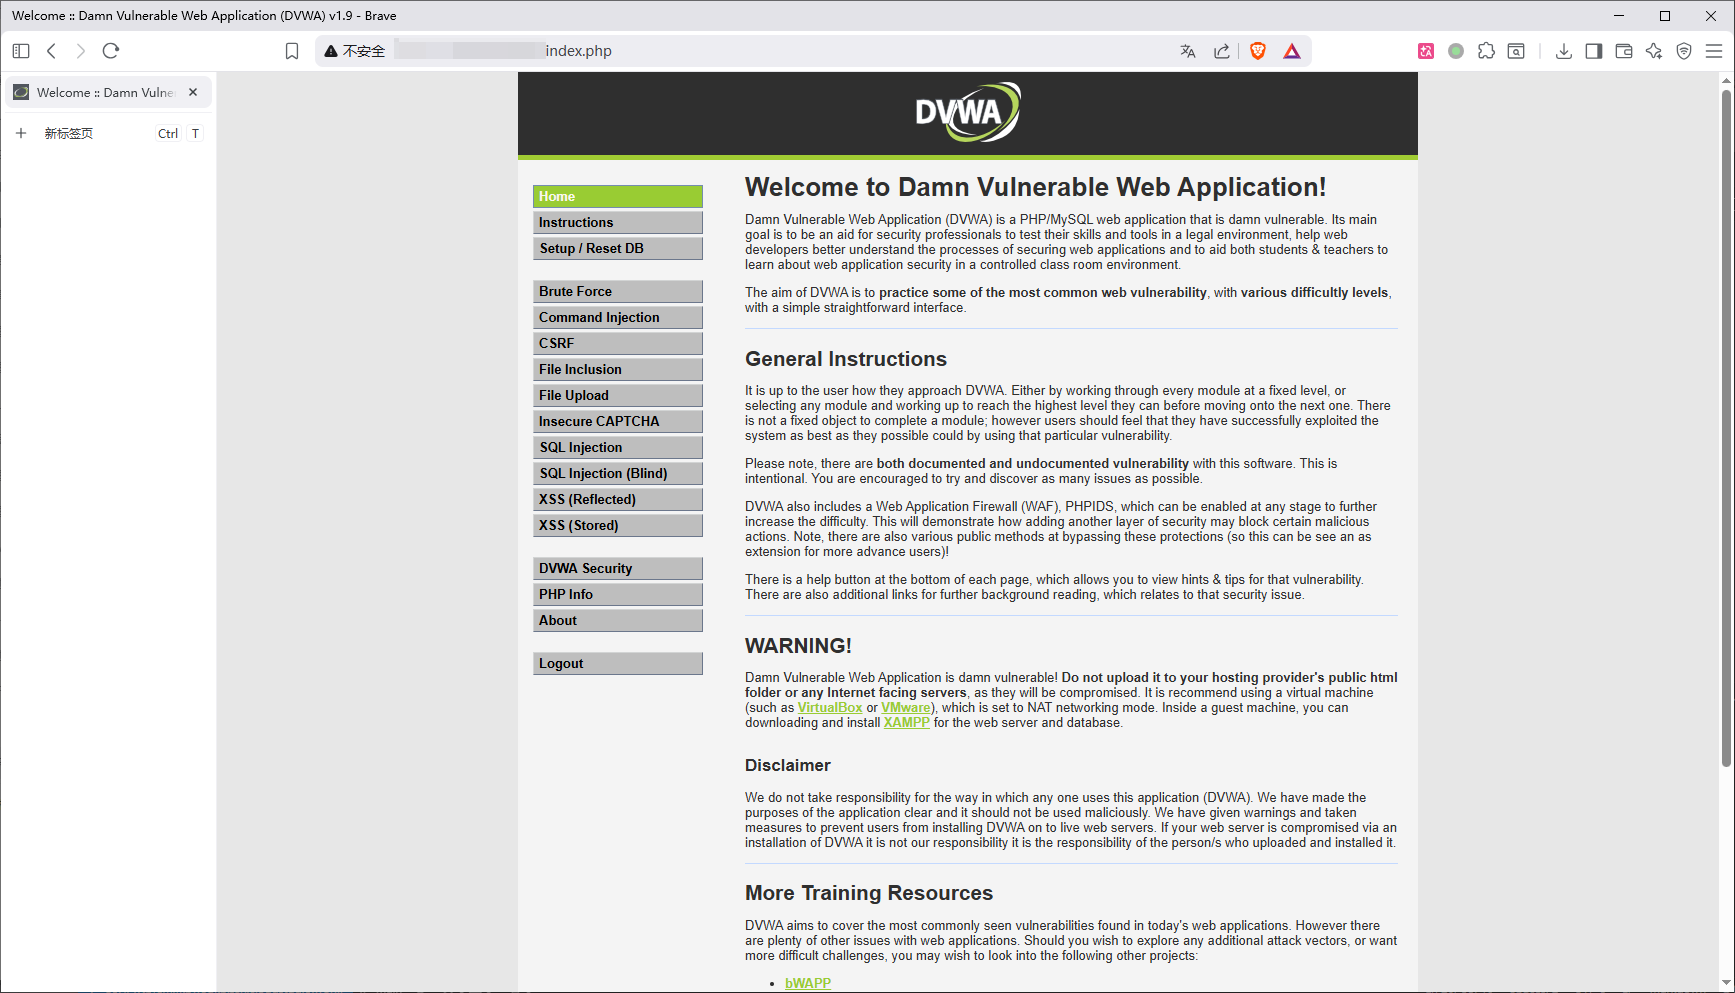Open the XSS (Stored) module

click(618, 525)
